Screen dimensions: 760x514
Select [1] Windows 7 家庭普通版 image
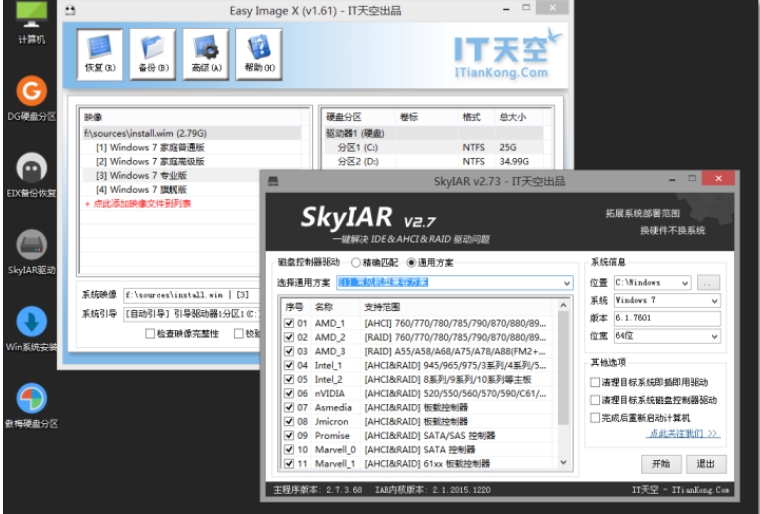[x=150, y=147]
